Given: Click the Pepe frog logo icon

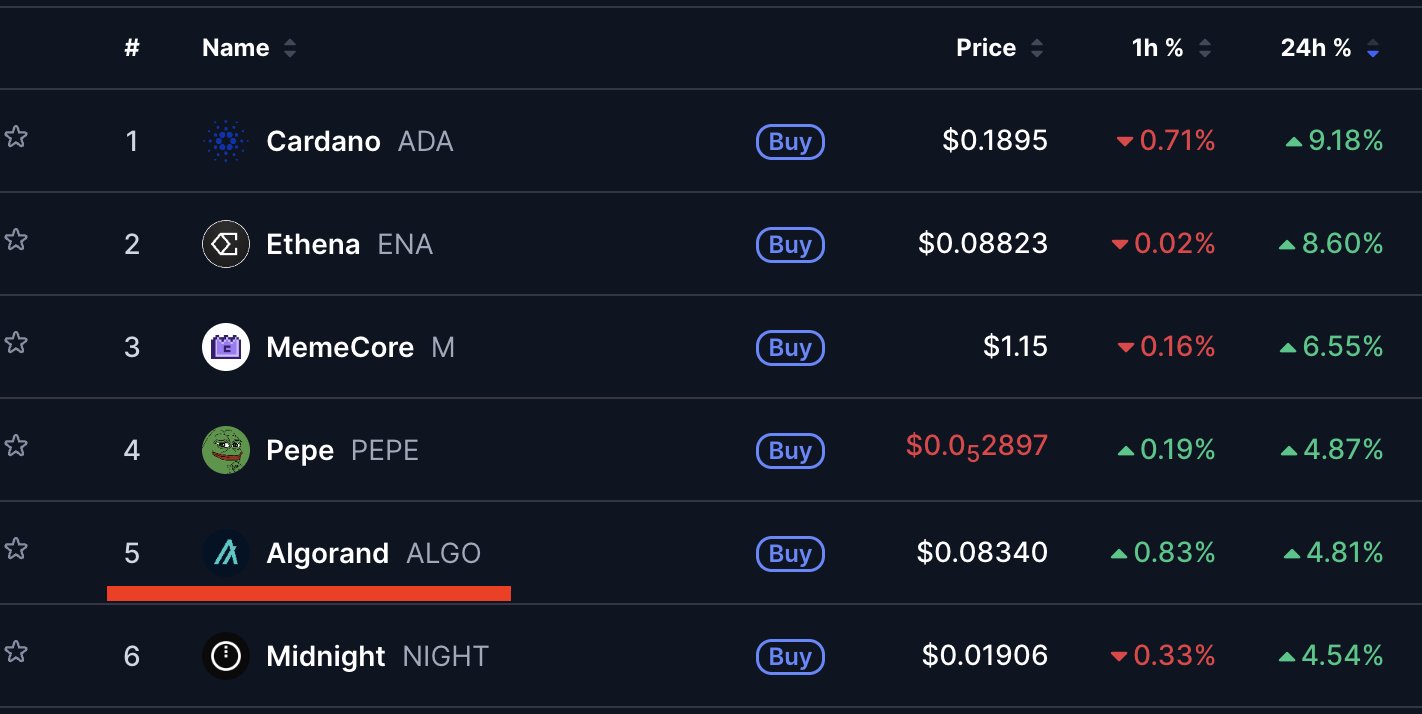Looking at the screenshot, I should tap(226, 450).
